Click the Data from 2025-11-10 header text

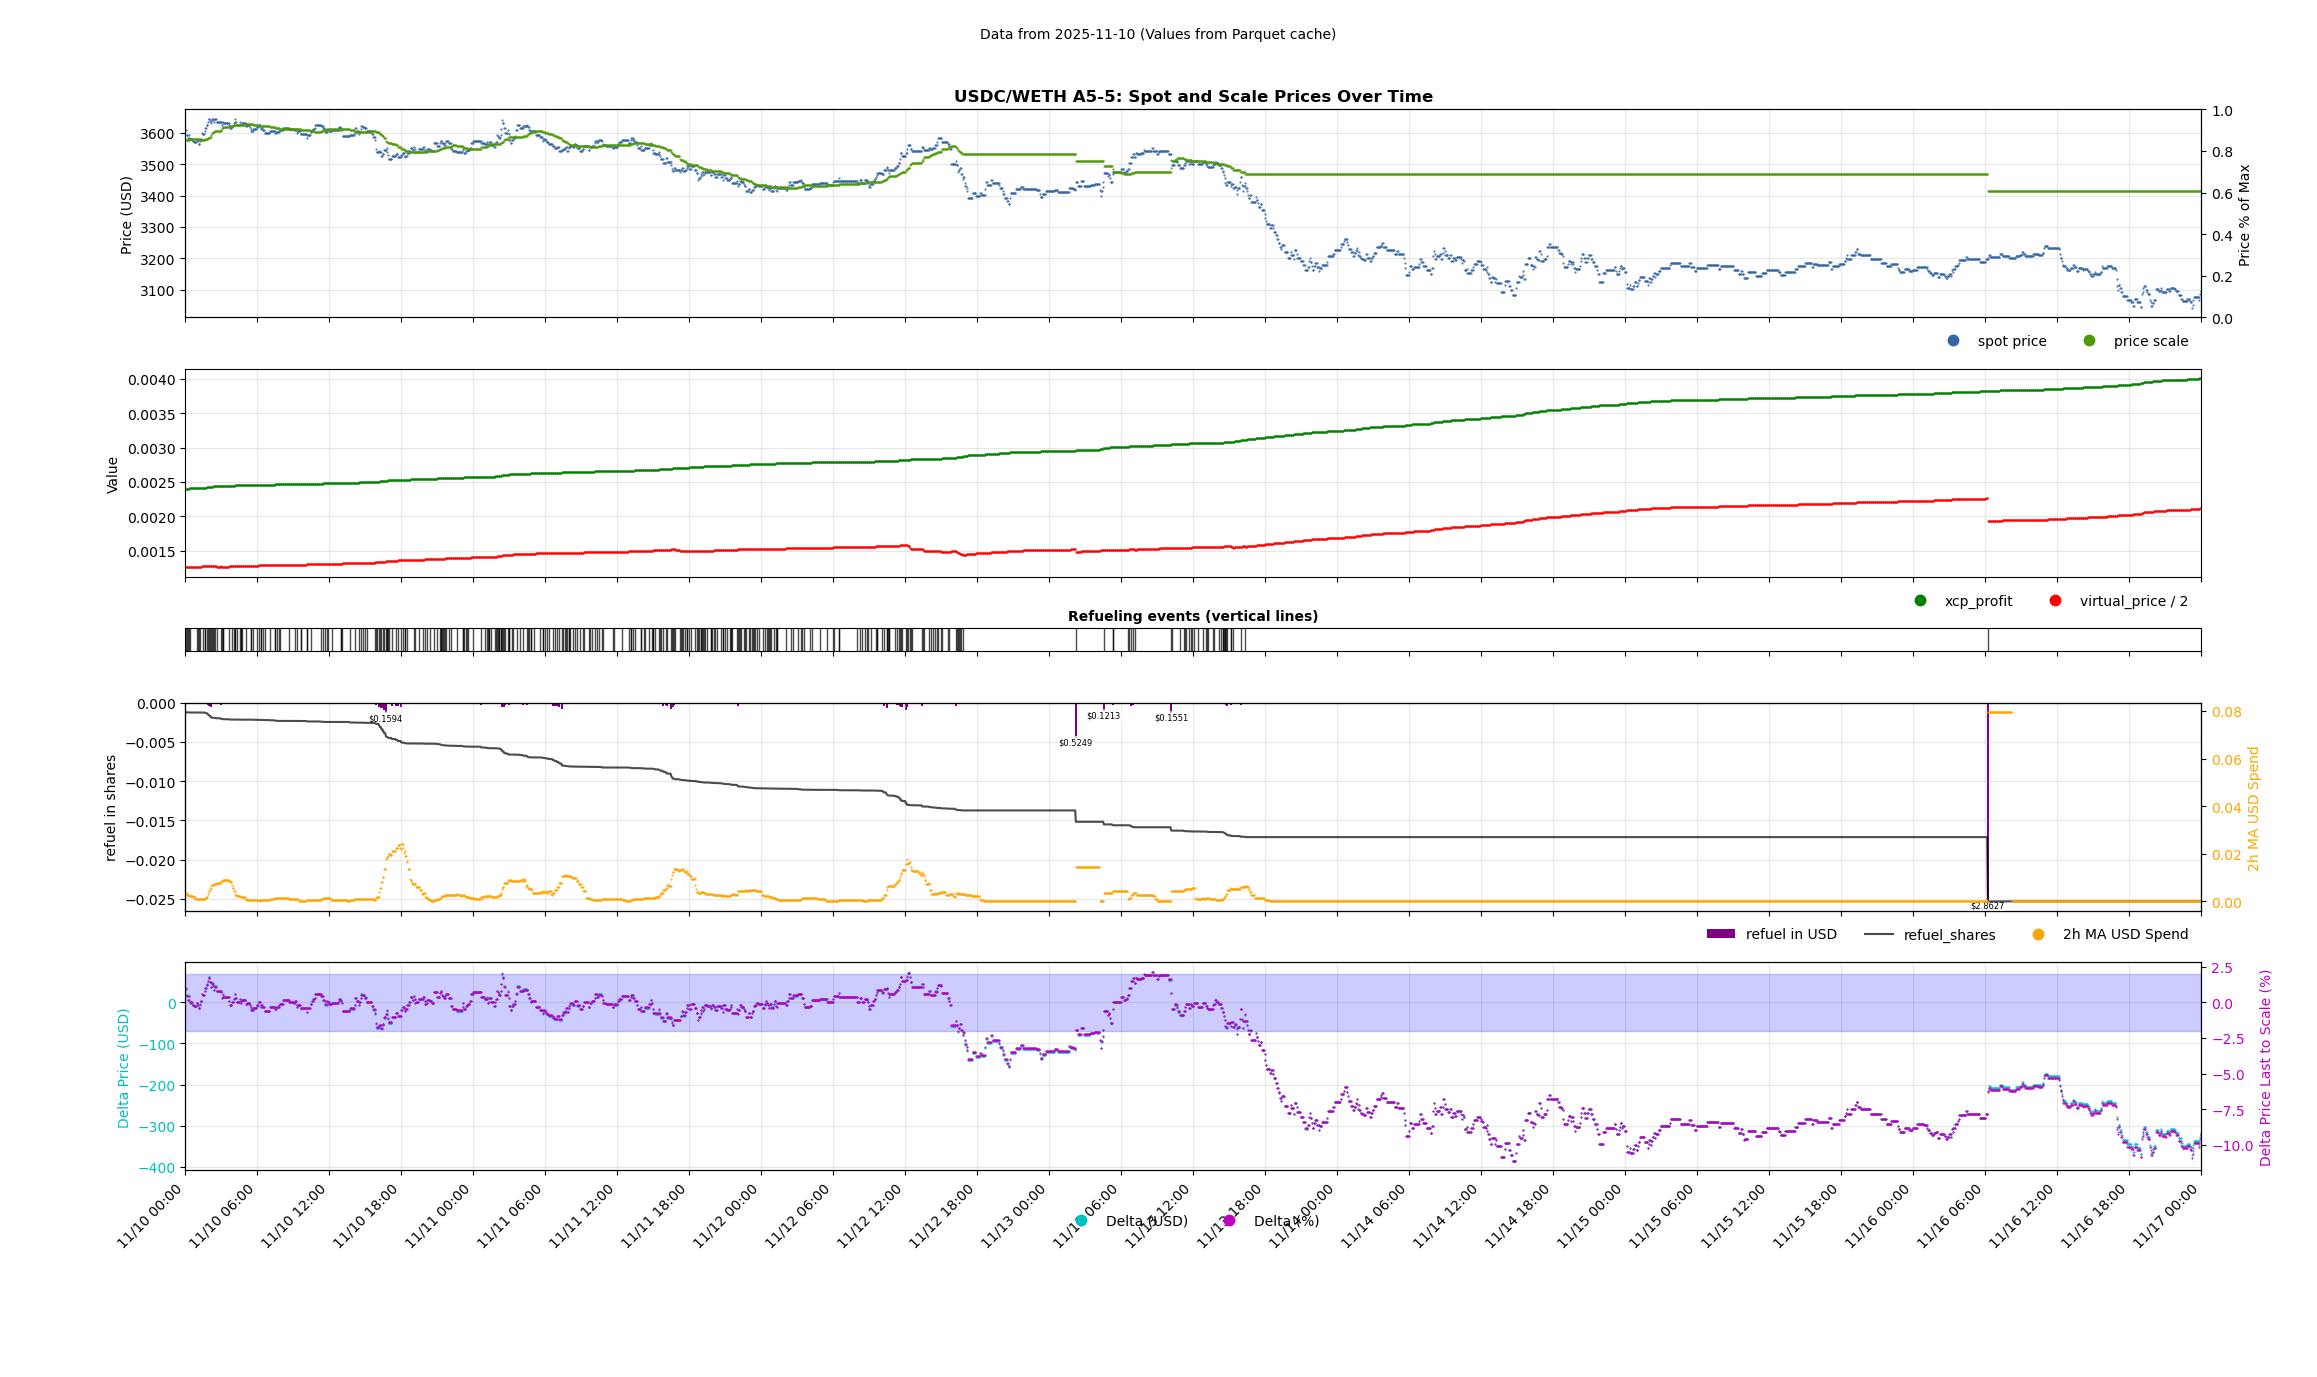point(1157,34)
